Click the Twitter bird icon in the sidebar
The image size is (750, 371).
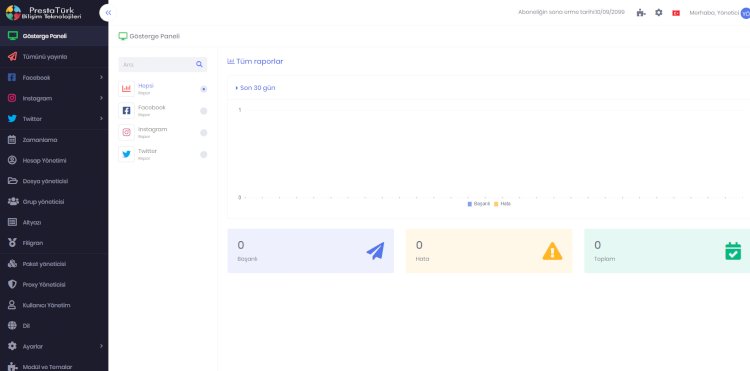(x=12, y=119)
